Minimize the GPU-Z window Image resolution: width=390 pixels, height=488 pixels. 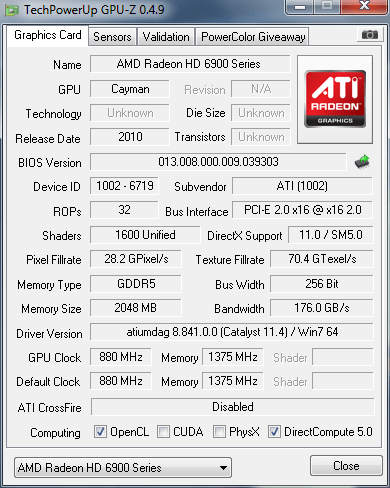point(300,7)
